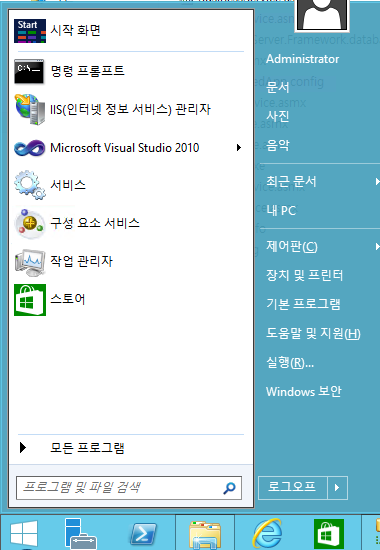This screenshot has height=550, width=380.
Task: Click the Administrator user picture
Action: point(322,15)
